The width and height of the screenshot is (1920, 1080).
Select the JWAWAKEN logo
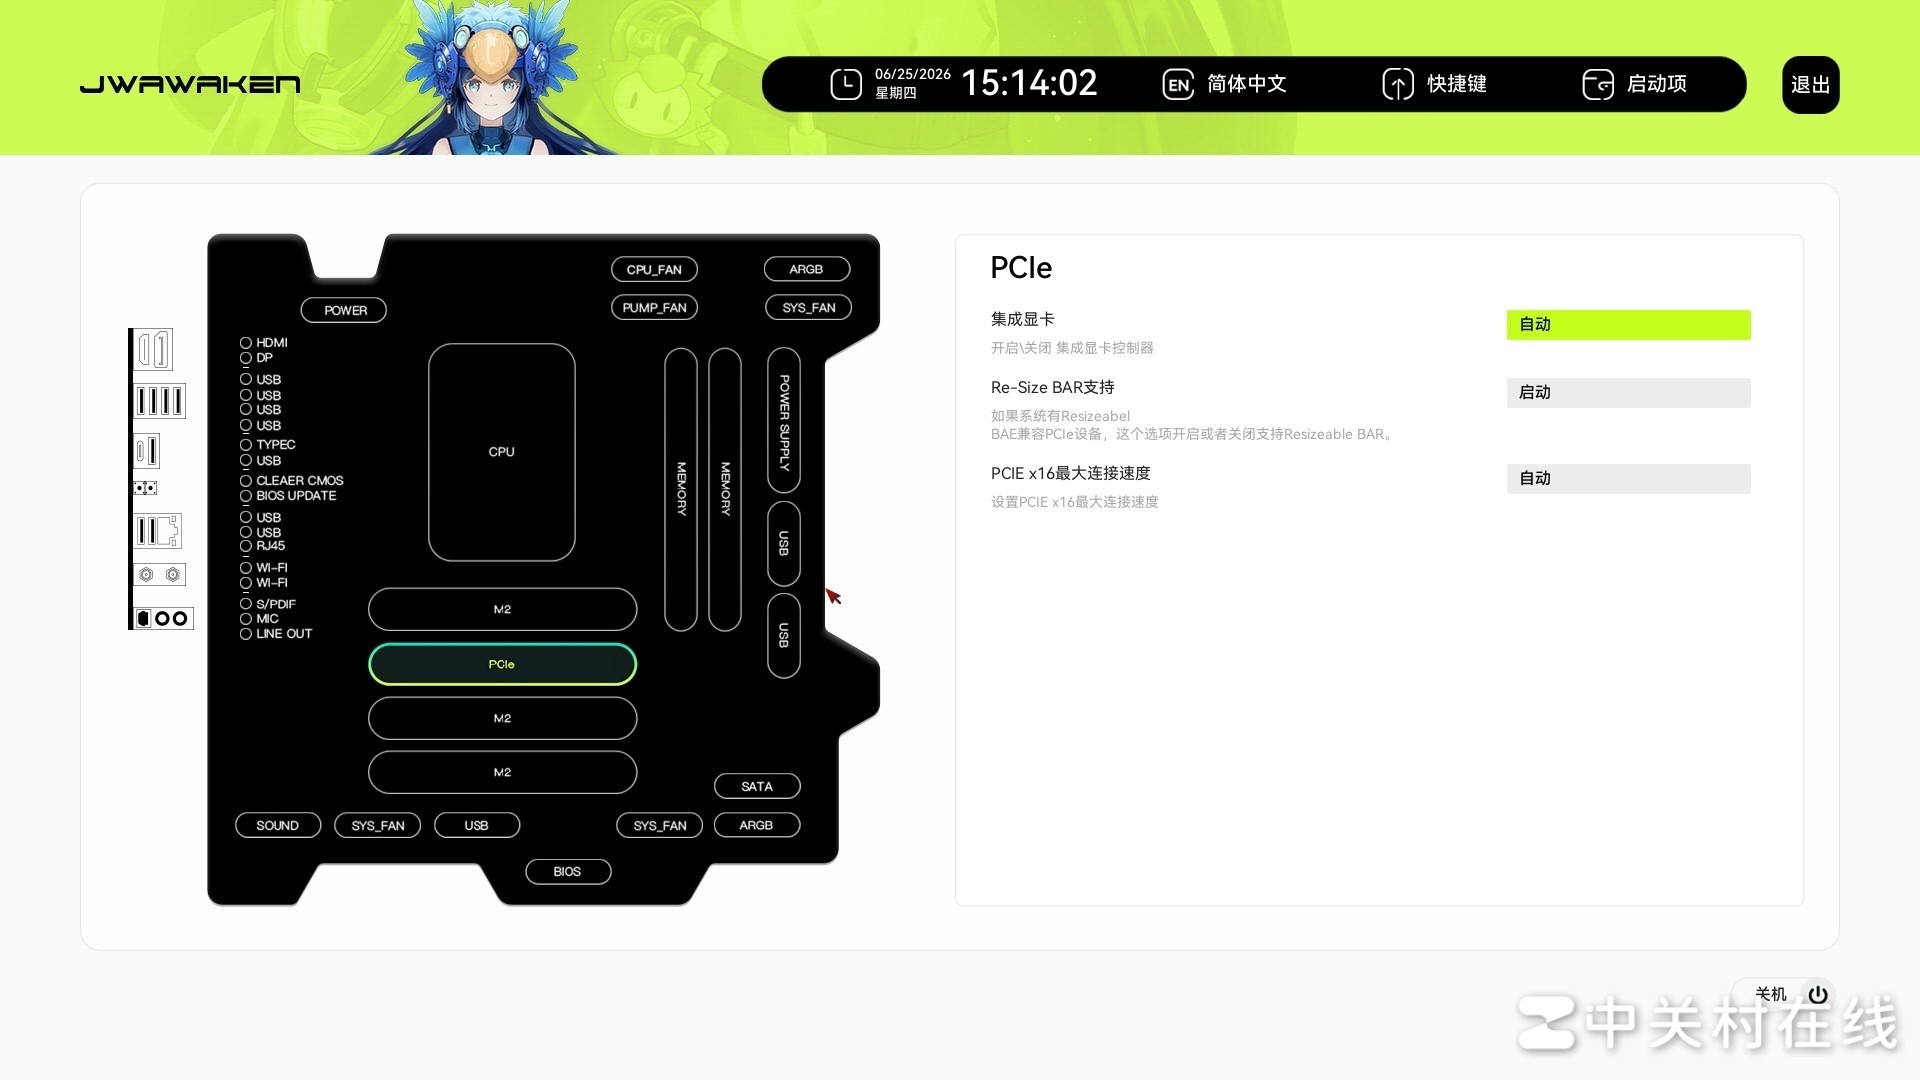pos(190,84)
